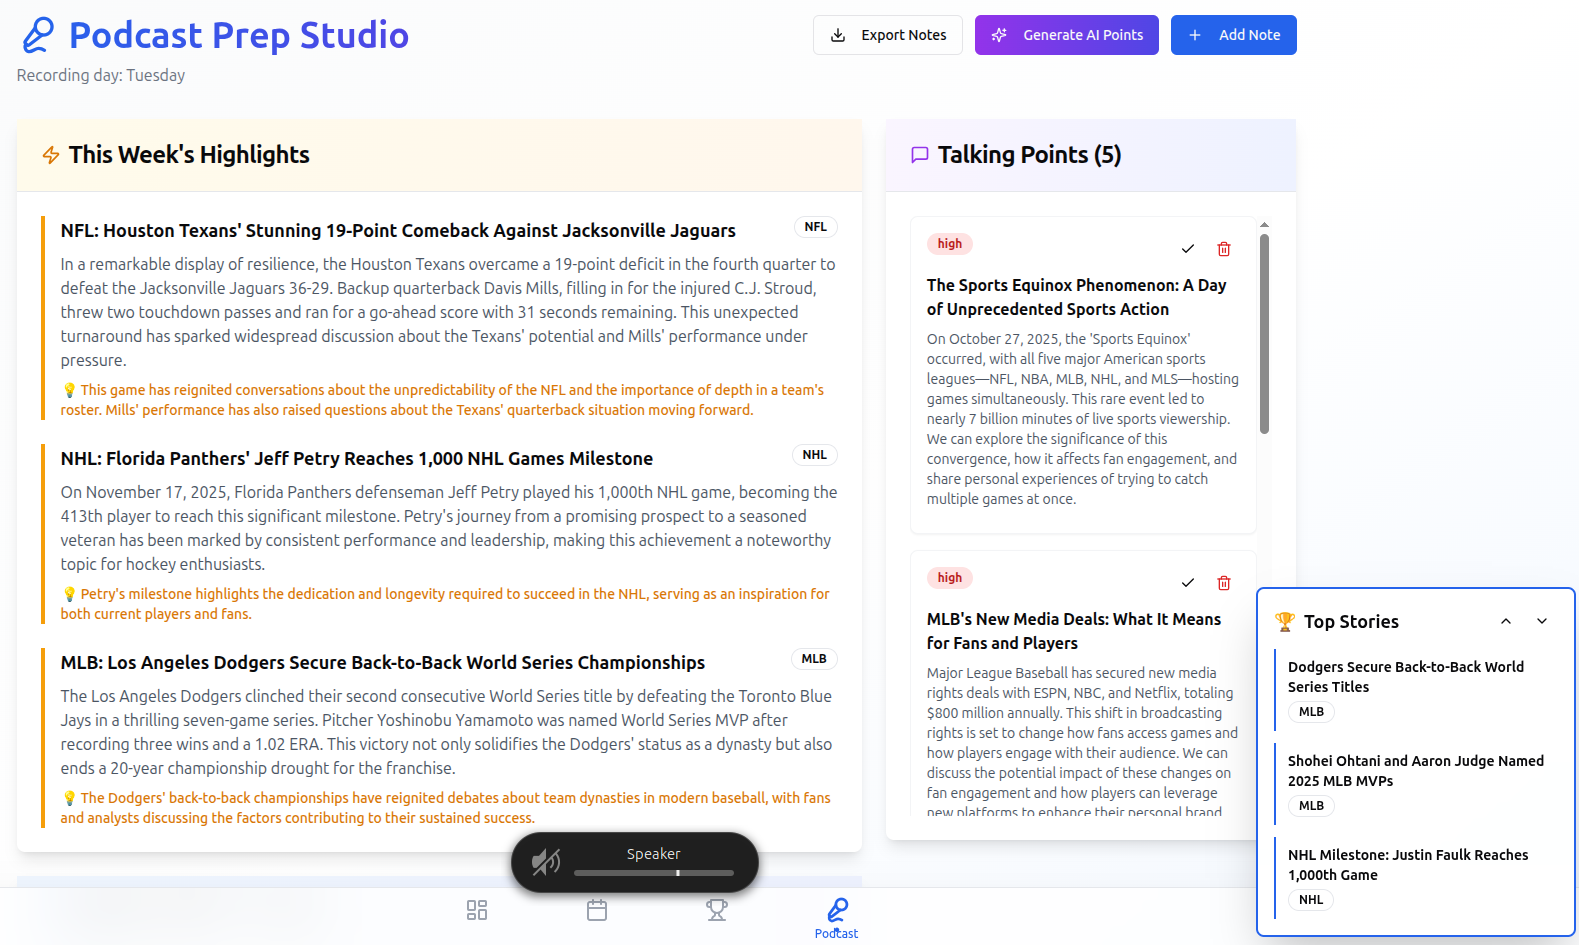This screenshot has height=945, width=1579.
Task: Click the speech bubble icon beside Talking Points
Action: (x=920, y=155)
